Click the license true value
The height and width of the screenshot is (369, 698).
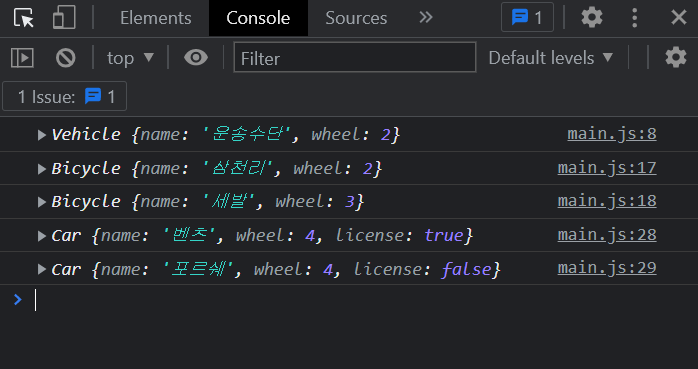(x=444, y=235)
